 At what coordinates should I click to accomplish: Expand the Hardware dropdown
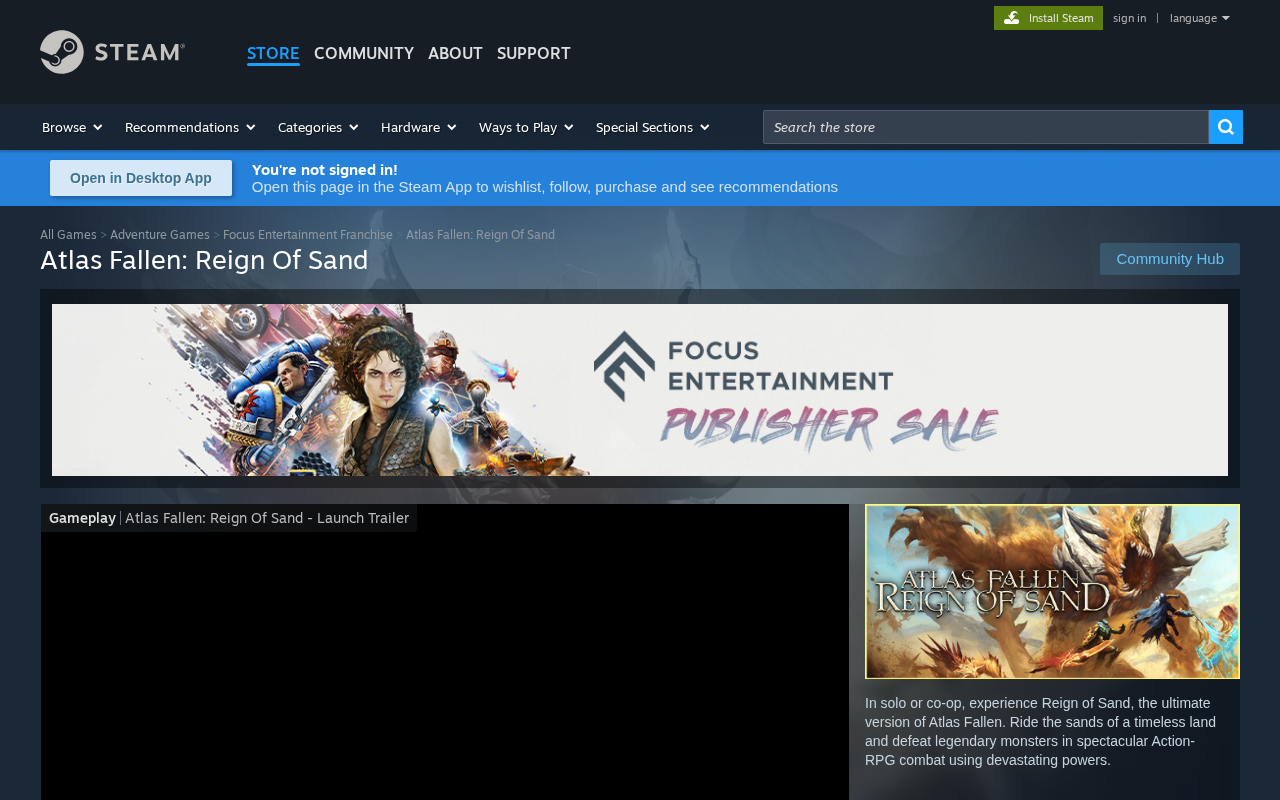point(419,127)
